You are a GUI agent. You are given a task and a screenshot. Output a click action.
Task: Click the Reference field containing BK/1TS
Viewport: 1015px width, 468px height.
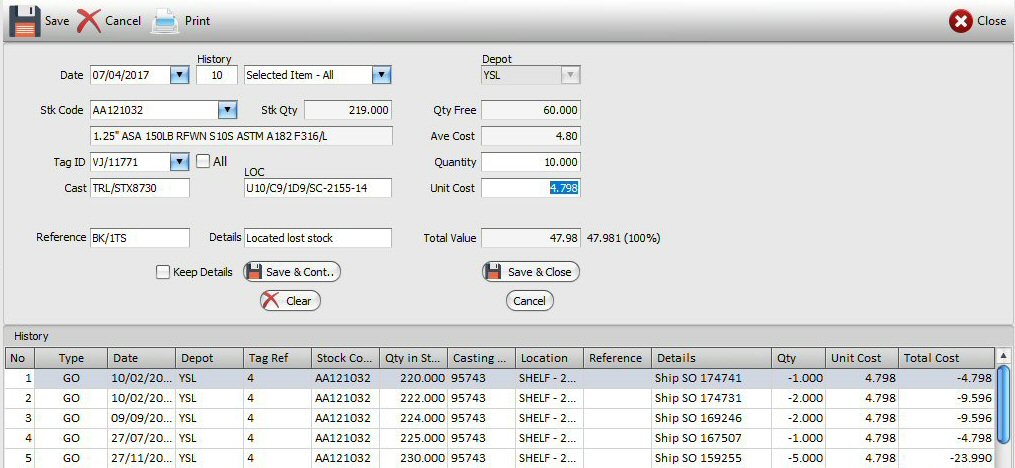point(139,238)
